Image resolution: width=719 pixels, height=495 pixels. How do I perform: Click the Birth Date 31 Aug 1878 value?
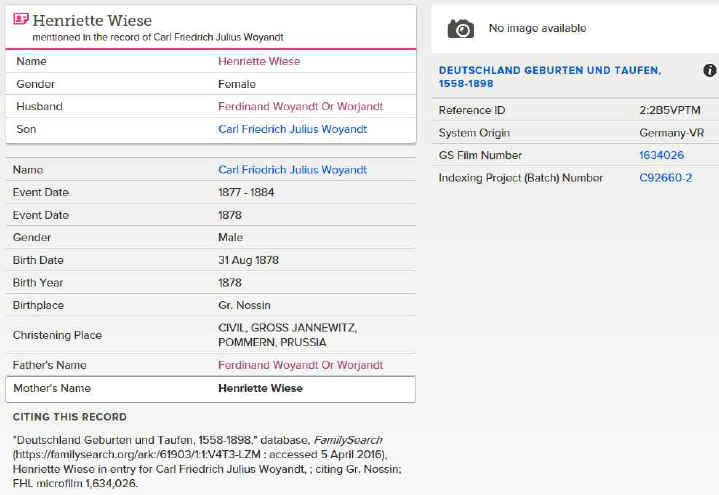(x=248, y=260)
